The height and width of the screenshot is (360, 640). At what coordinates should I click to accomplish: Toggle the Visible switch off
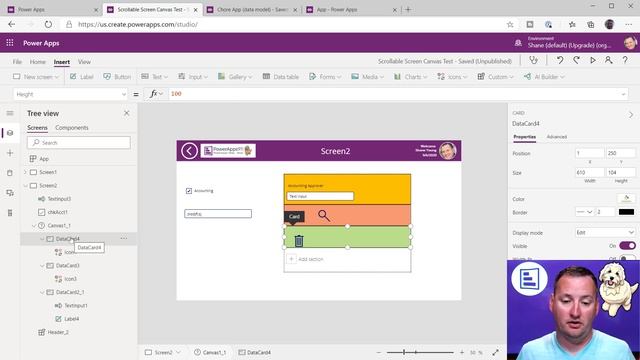(x=627, y=246)
